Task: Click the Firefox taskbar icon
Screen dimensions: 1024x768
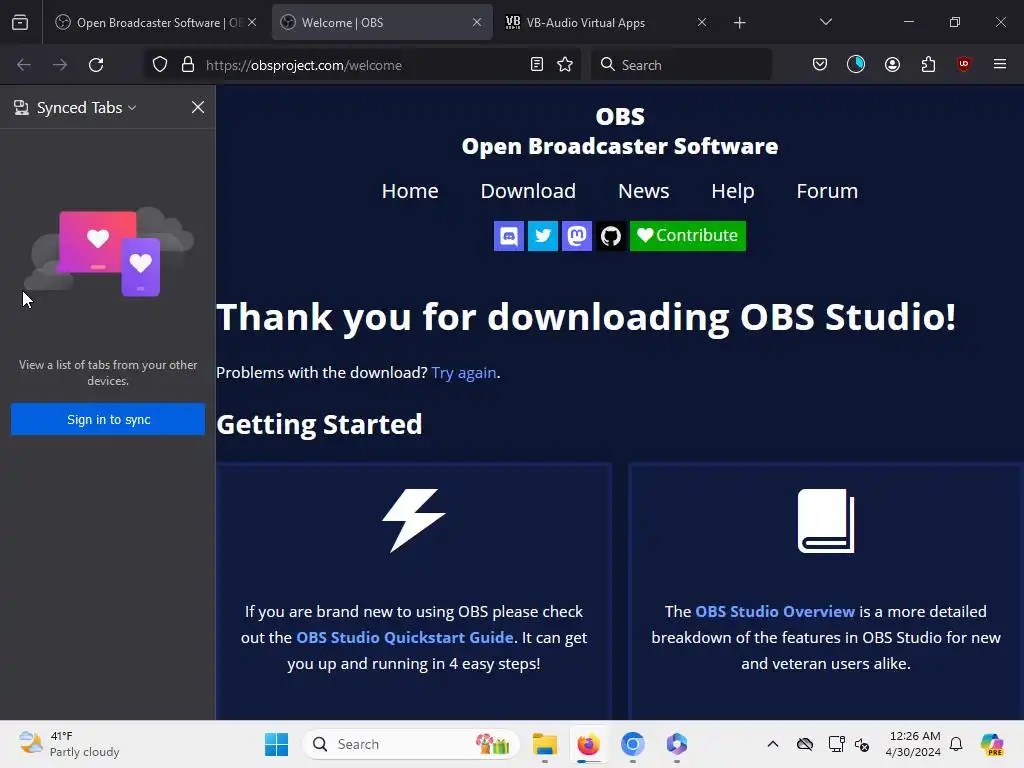Action: point(588,744)
